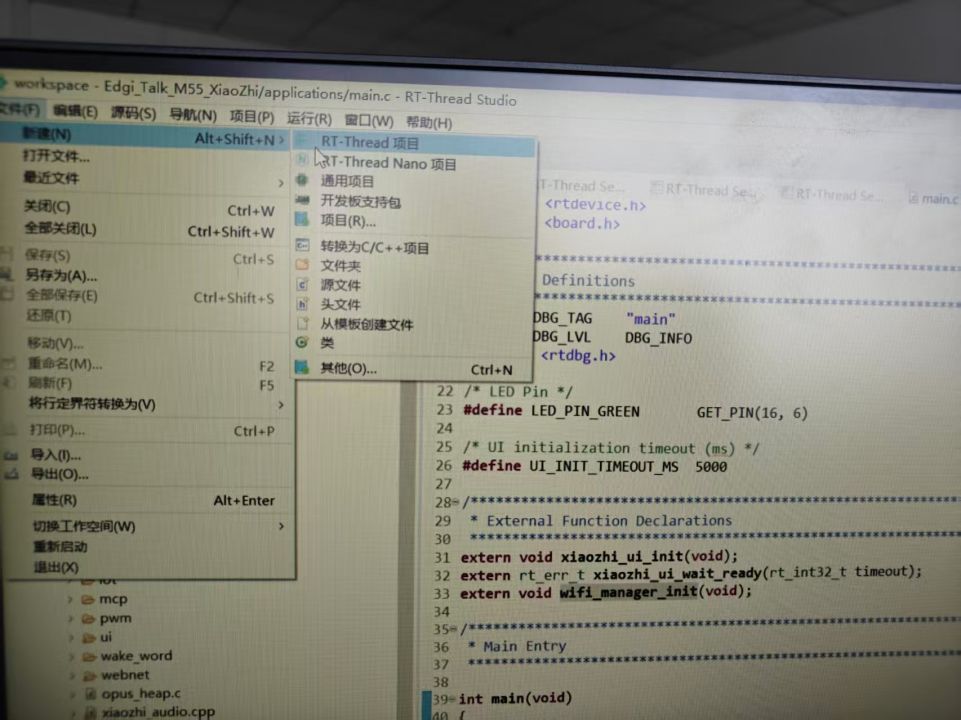Open the 新建(N) submenu arrow
The width and height of the screenshot is (961, 720).
tap(281, 140)
